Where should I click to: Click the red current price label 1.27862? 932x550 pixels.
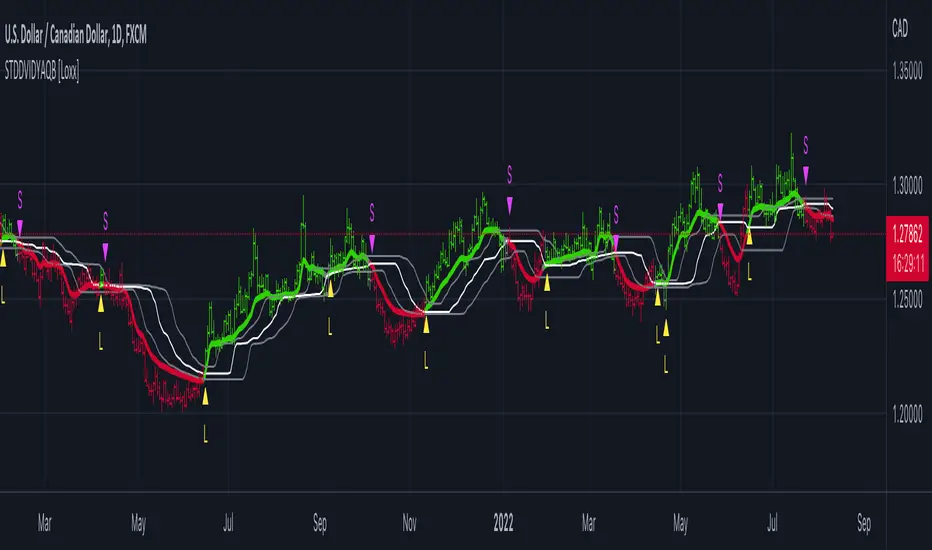908,234
